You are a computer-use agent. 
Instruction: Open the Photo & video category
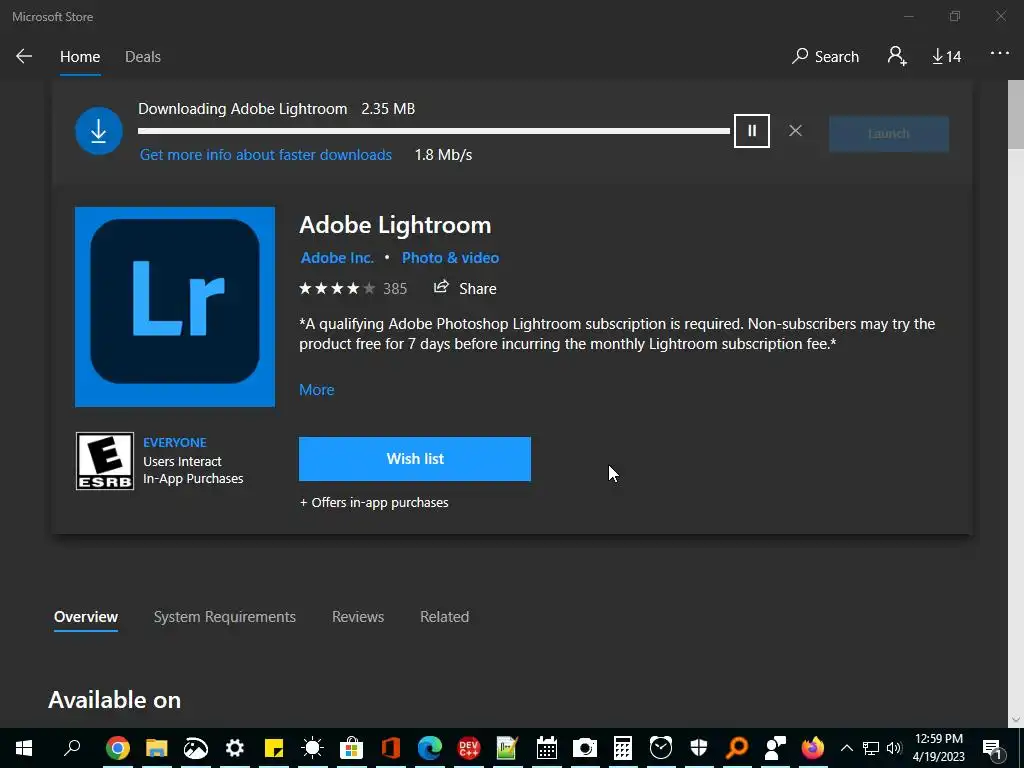(450, 257)
